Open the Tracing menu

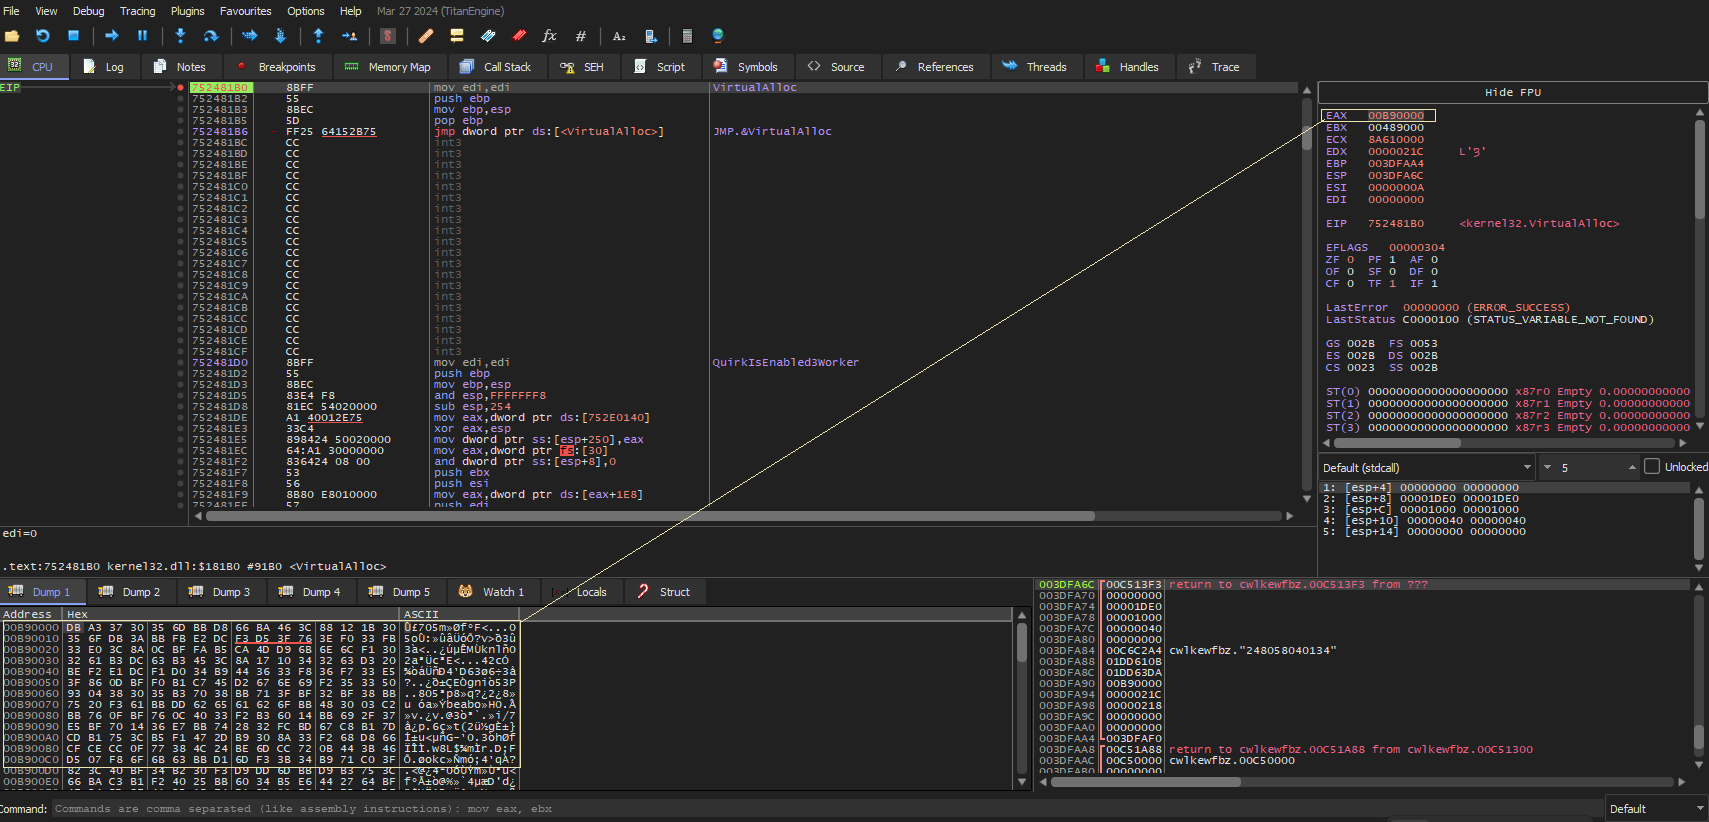pyautogui.click(x=138, y=11)
